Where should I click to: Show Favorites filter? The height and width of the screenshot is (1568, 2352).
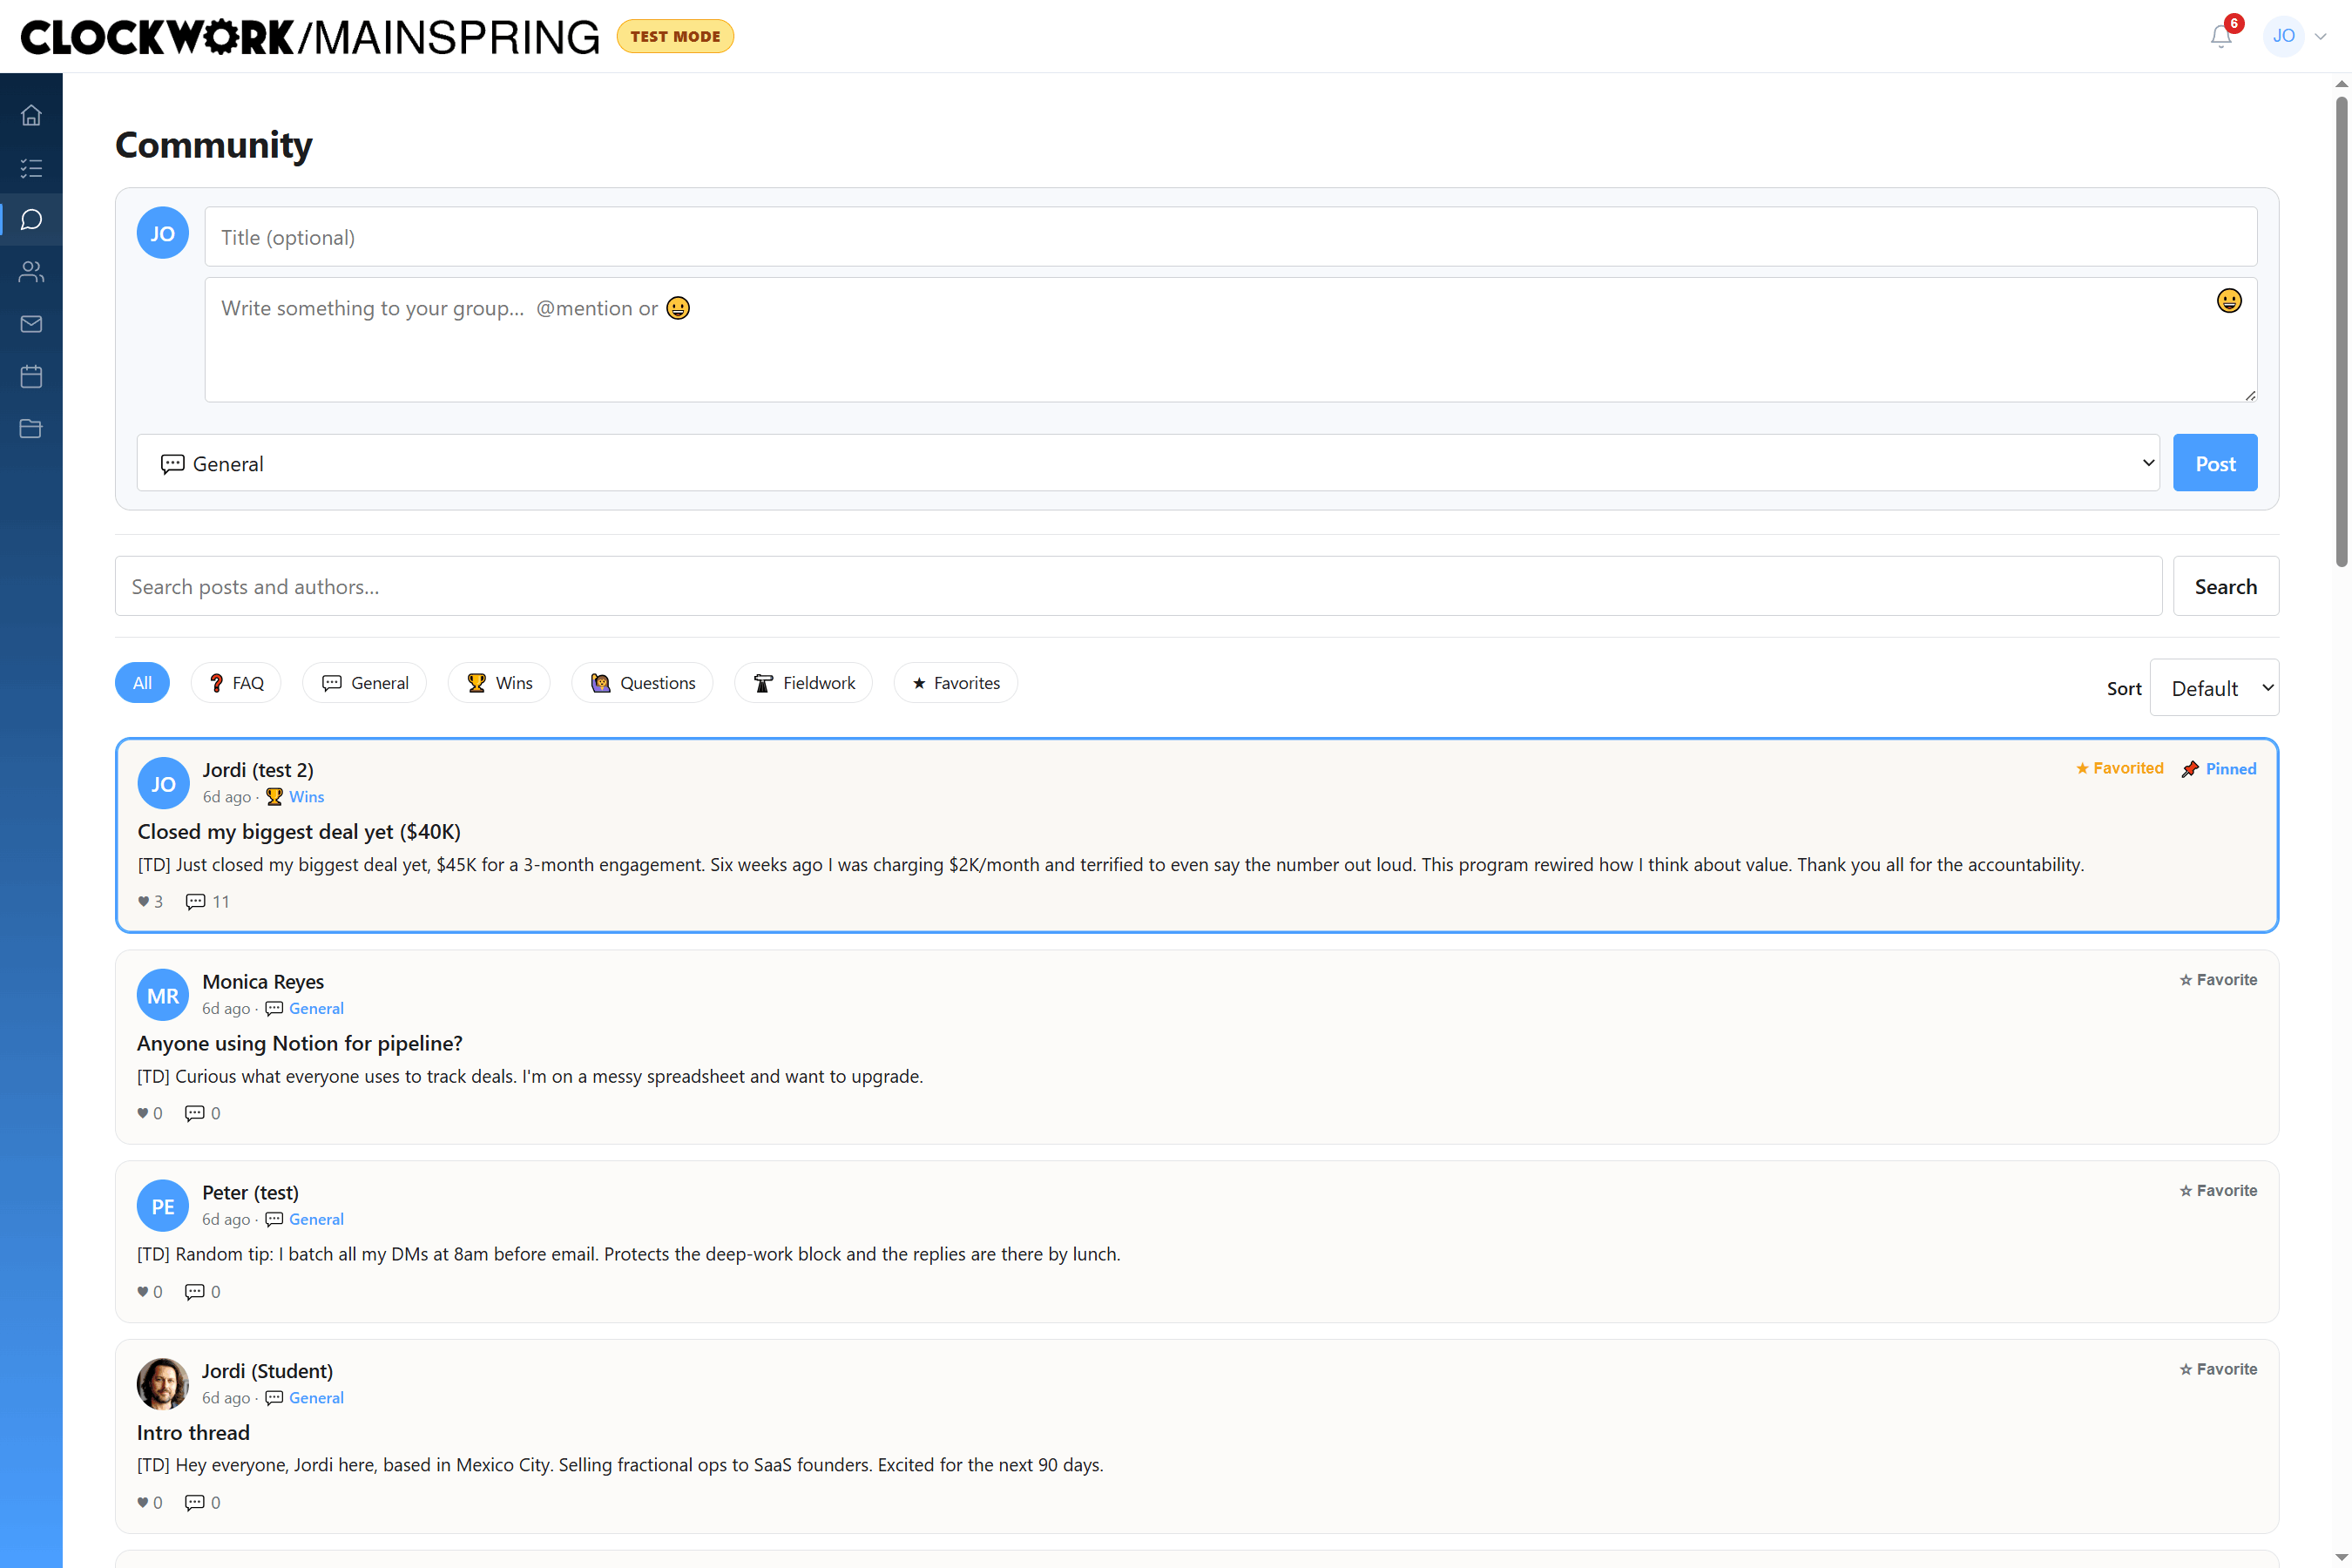[956, 683]
